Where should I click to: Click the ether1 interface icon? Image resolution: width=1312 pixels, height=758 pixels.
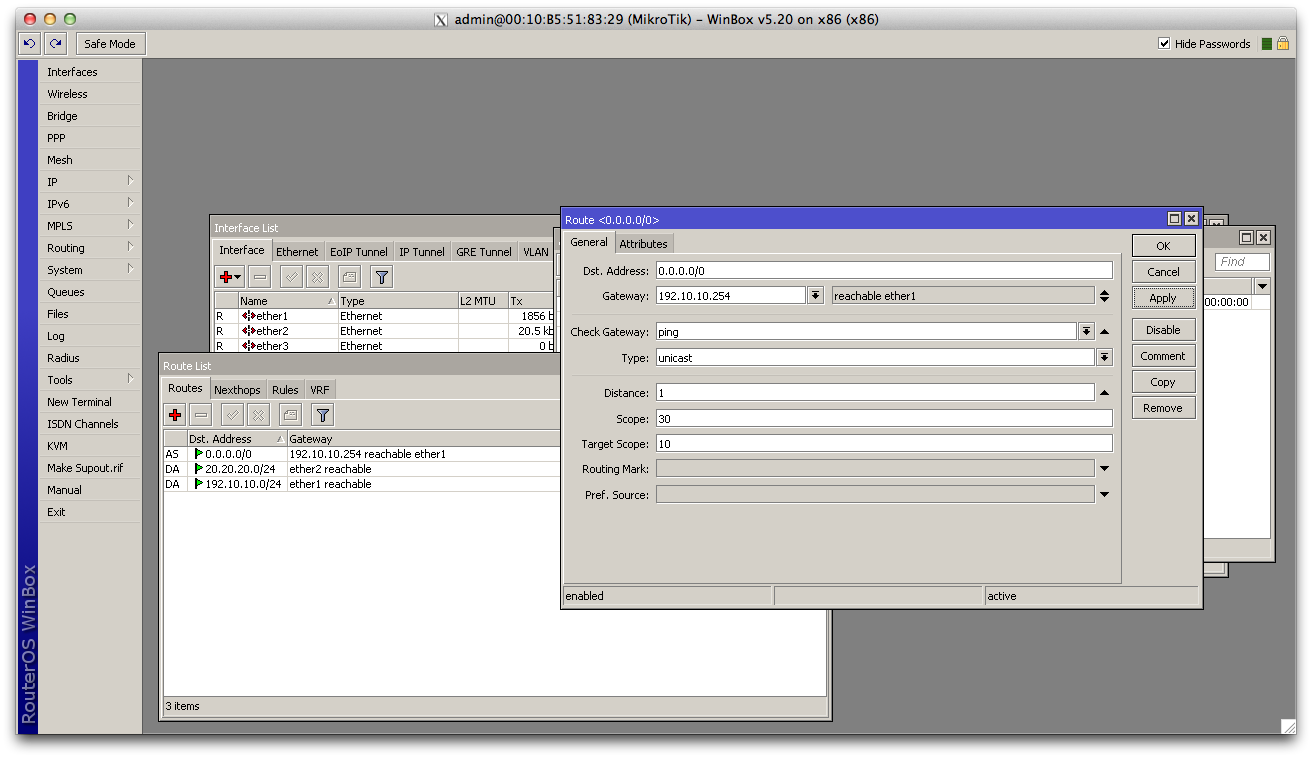point(248,316)
